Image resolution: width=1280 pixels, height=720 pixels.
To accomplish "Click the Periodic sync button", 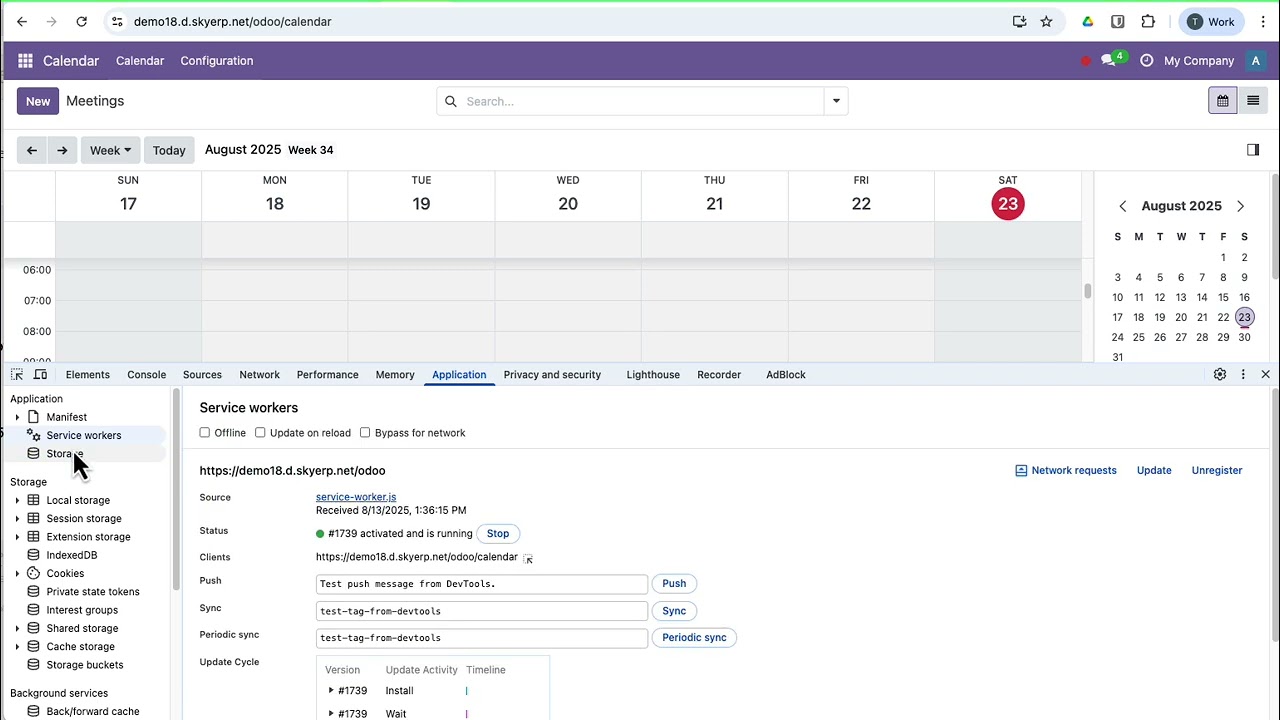I will click(x=694, y=637).
